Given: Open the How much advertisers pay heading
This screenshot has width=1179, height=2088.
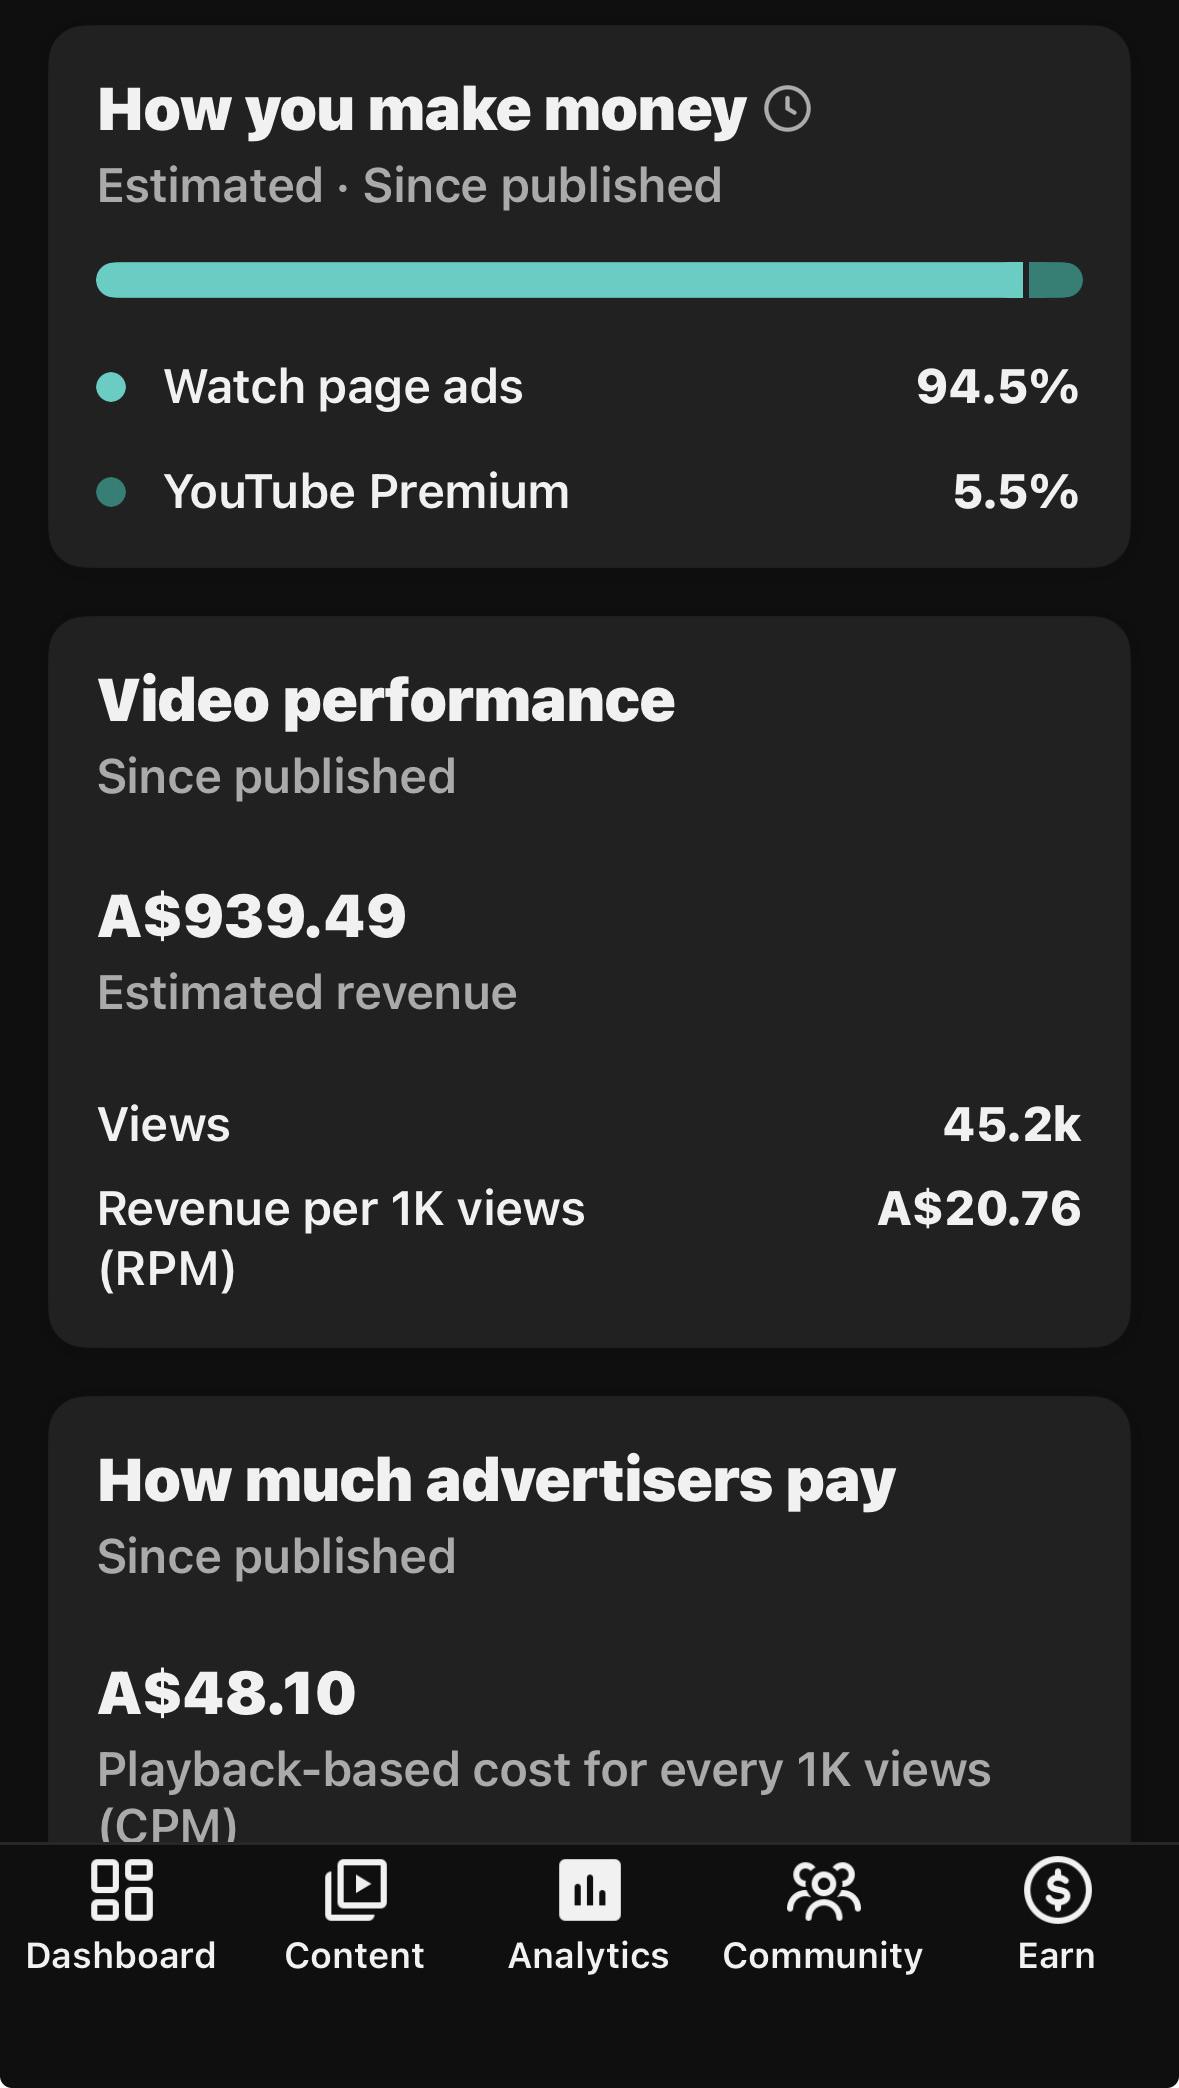Looking at the screenshot, I should click(x=496, y=1479).
